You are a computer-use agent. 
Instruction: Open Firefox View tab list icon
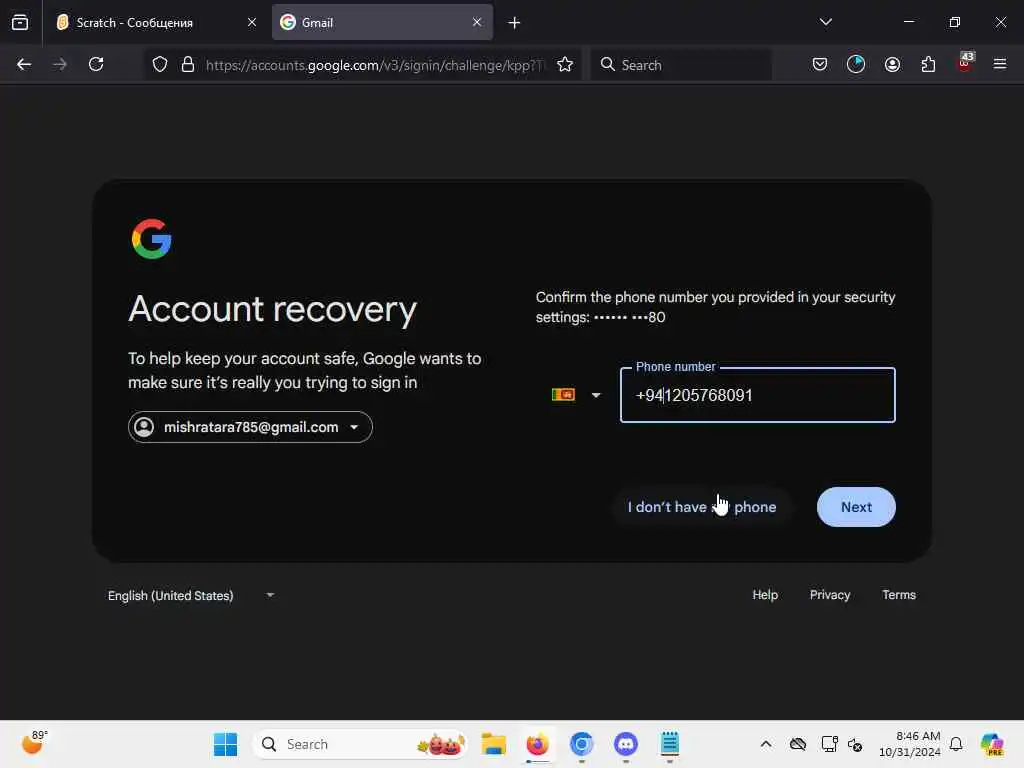pyautogui.click(x=20, y=22)
